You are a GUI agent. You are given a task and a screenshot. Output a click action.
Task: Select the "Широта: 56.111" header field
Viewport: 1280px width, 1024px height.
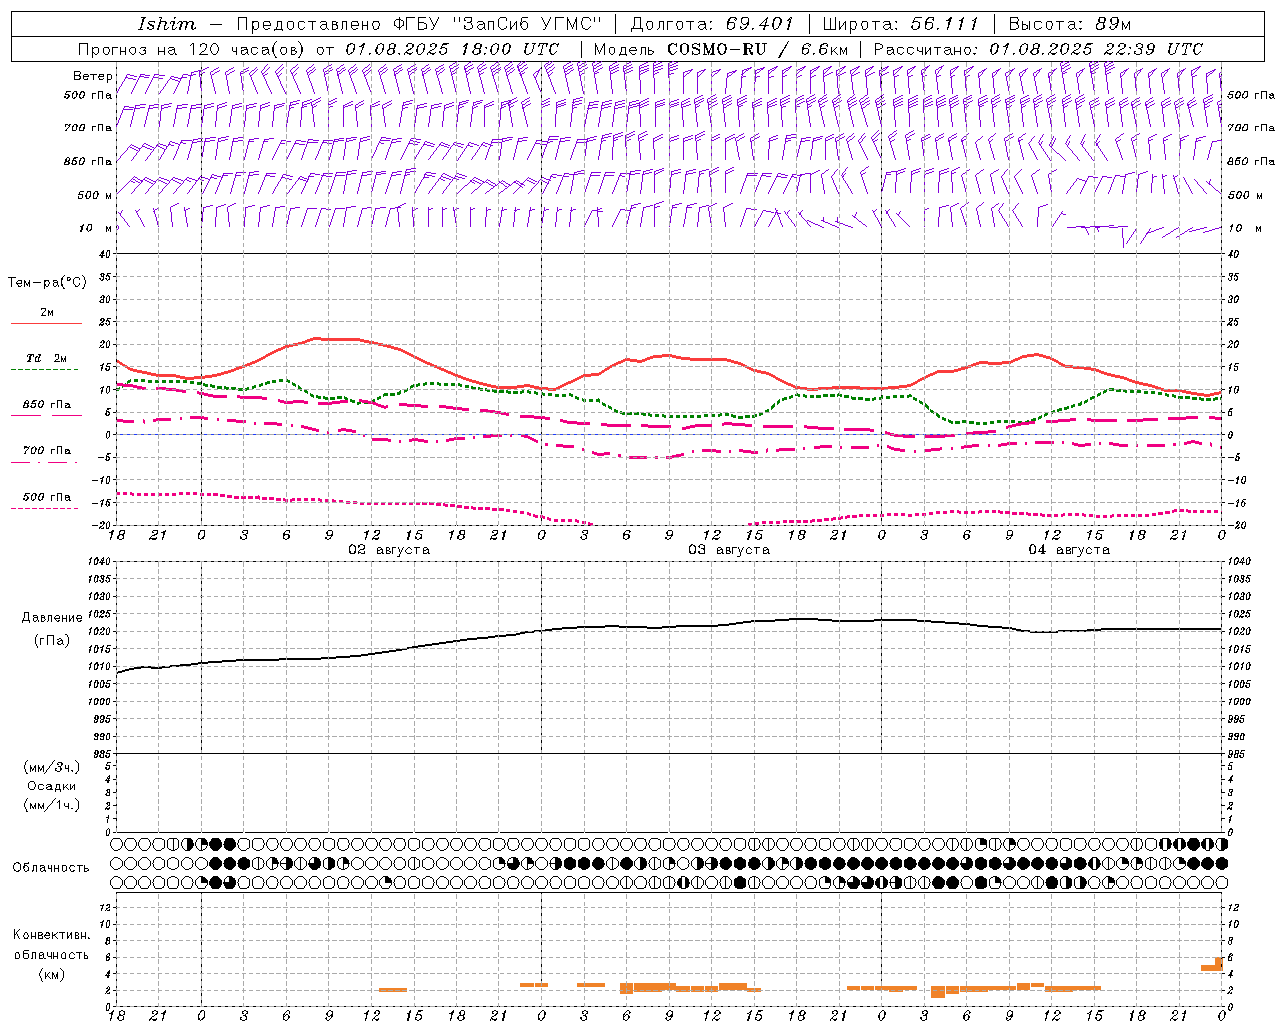[x=901, y=24]
